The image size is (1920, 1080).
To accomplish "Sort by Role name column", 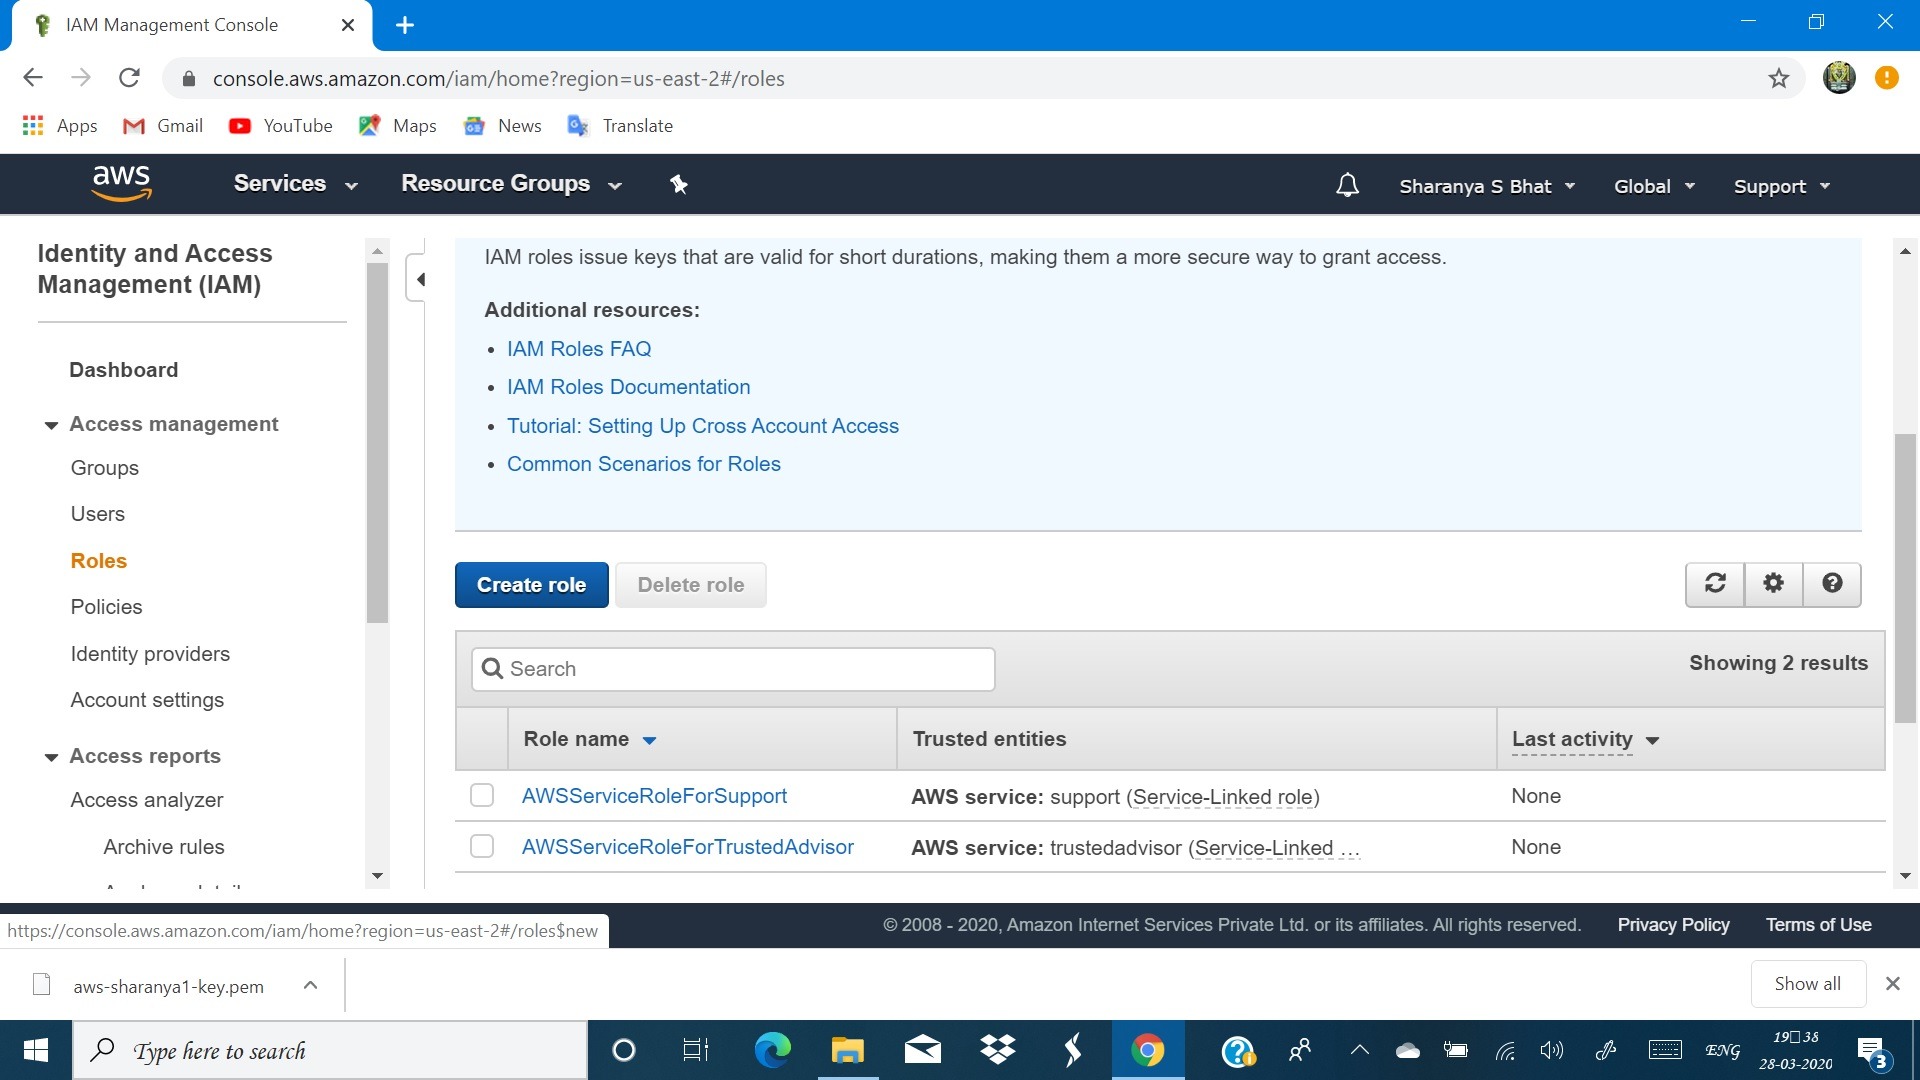I will [589, 739].
